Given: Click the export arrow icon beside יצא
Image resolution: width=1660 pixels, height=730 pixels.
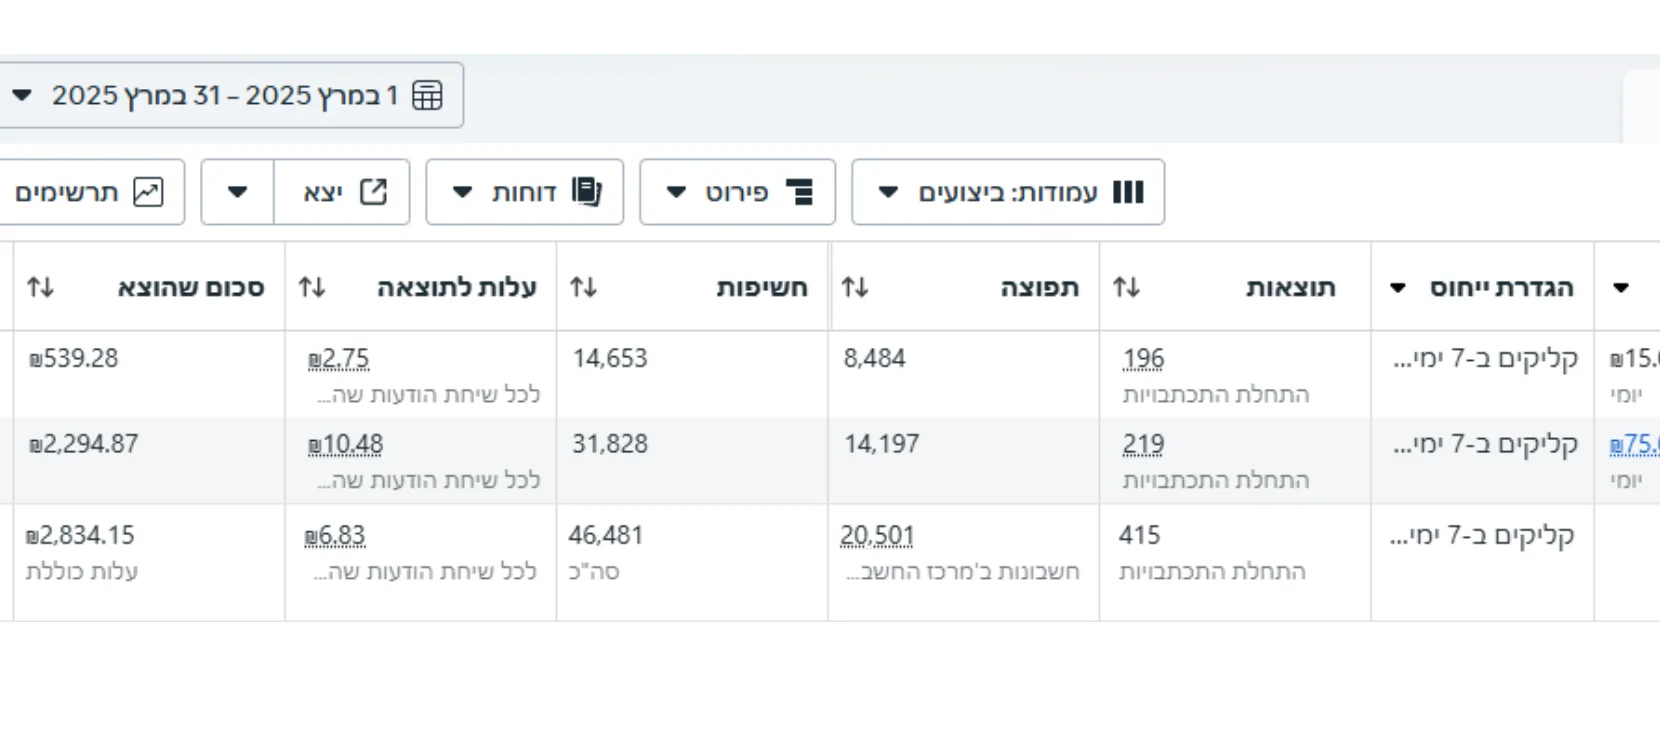Looking at the screenshot, I should point(373,192).
